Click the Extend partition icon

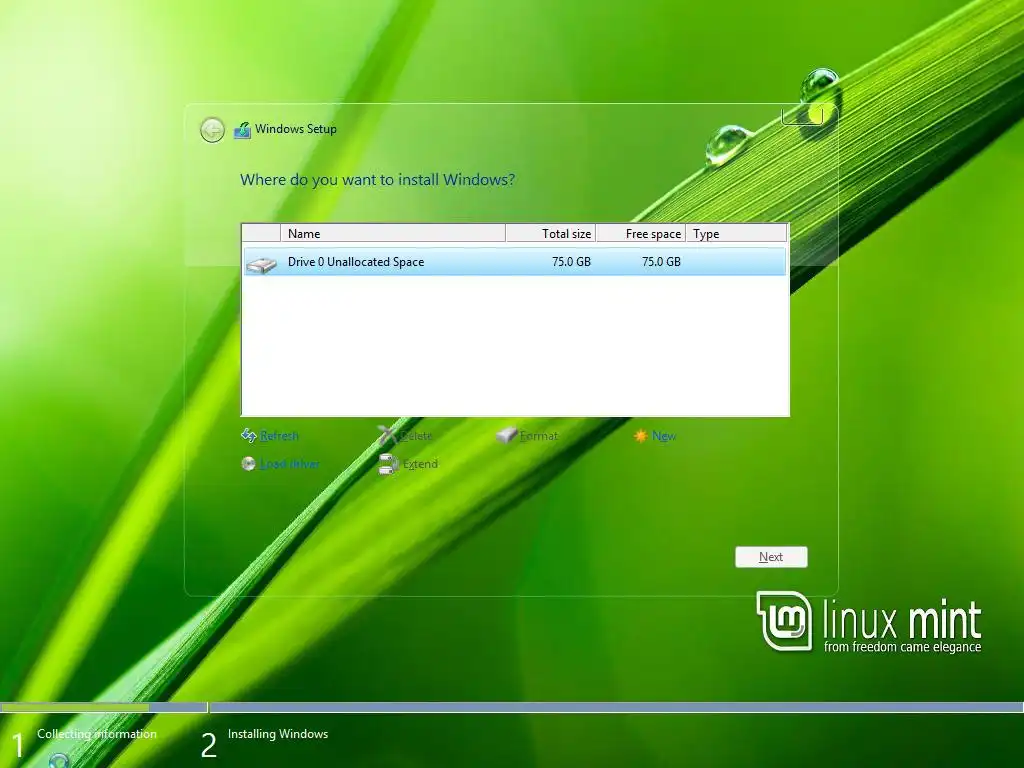tap(388, 464)
